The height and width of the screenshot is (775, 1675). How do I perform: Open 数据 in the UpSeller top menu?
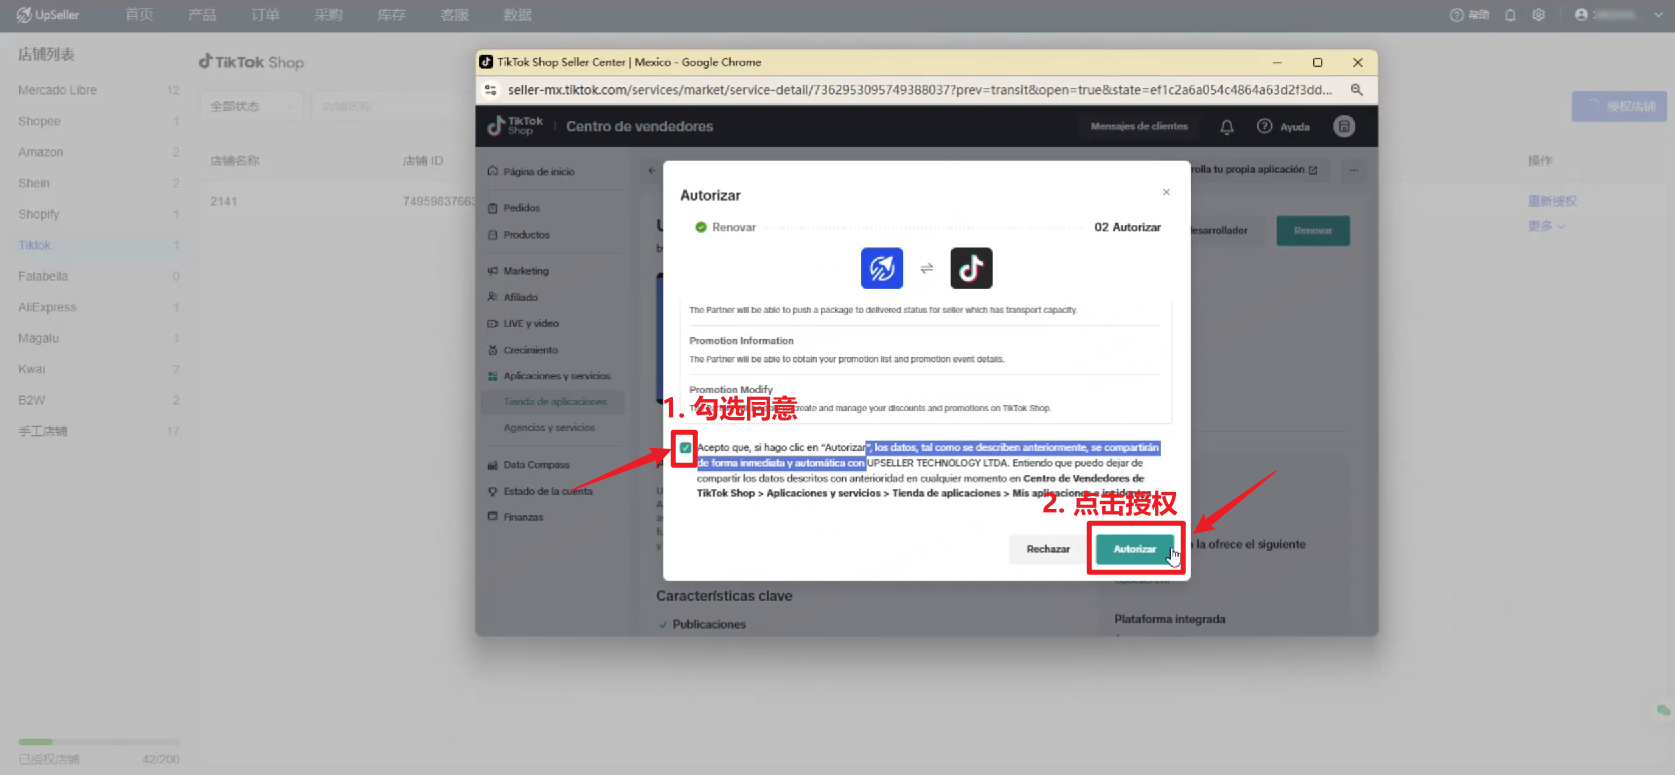coord(517,15)
